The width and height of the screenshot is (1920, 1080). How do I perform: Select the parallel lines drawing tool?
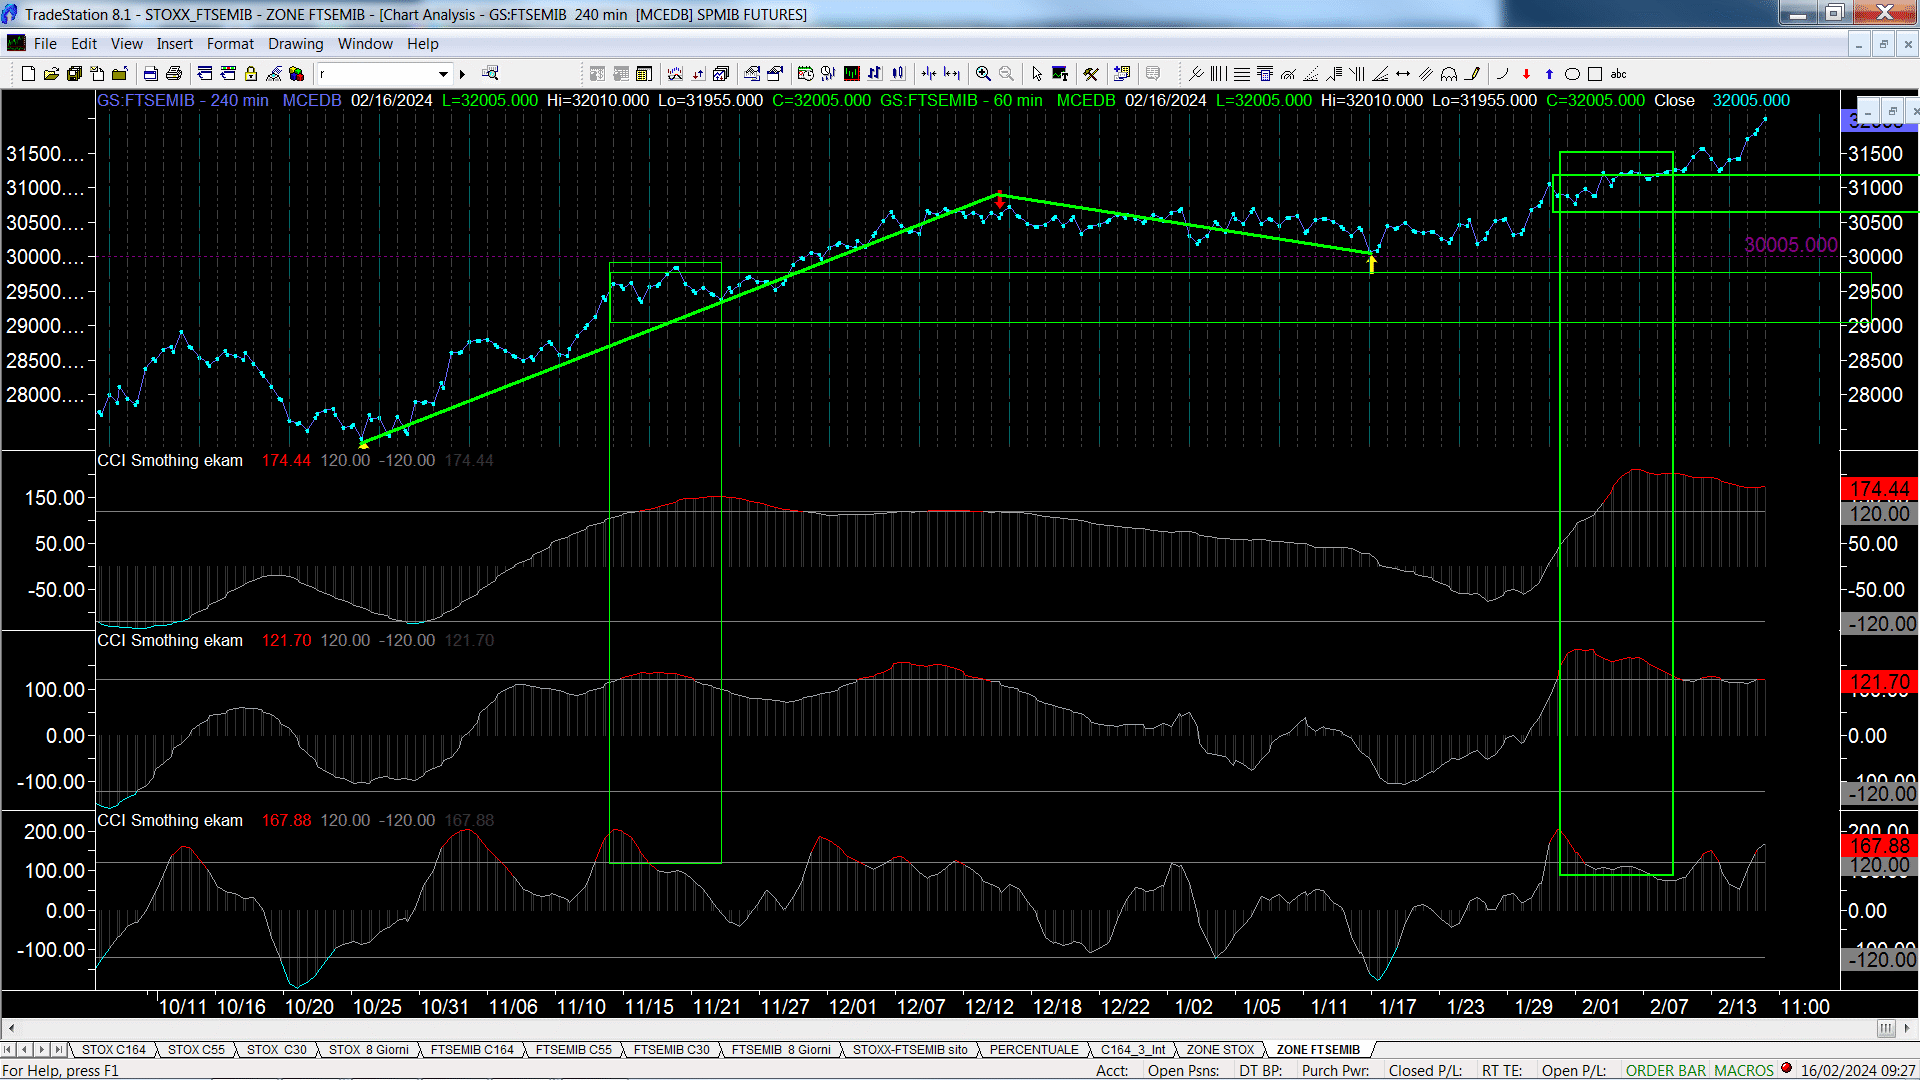tap(1426, 73)
